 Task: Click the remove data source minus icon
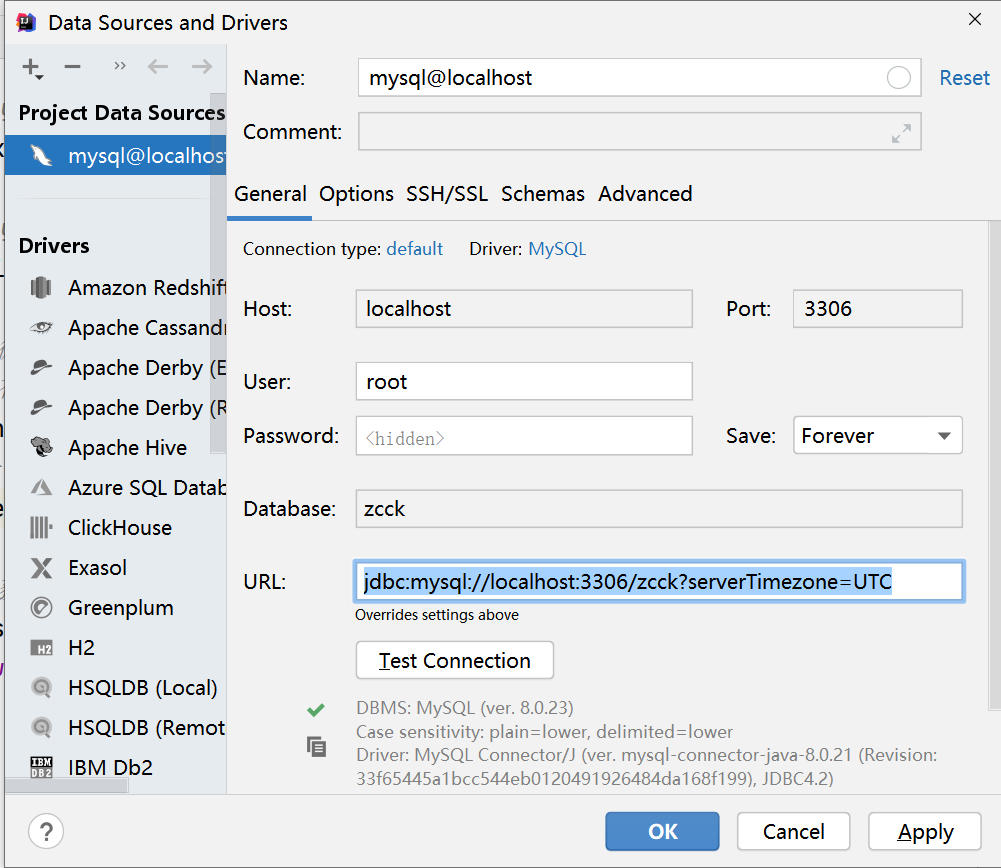72,67
